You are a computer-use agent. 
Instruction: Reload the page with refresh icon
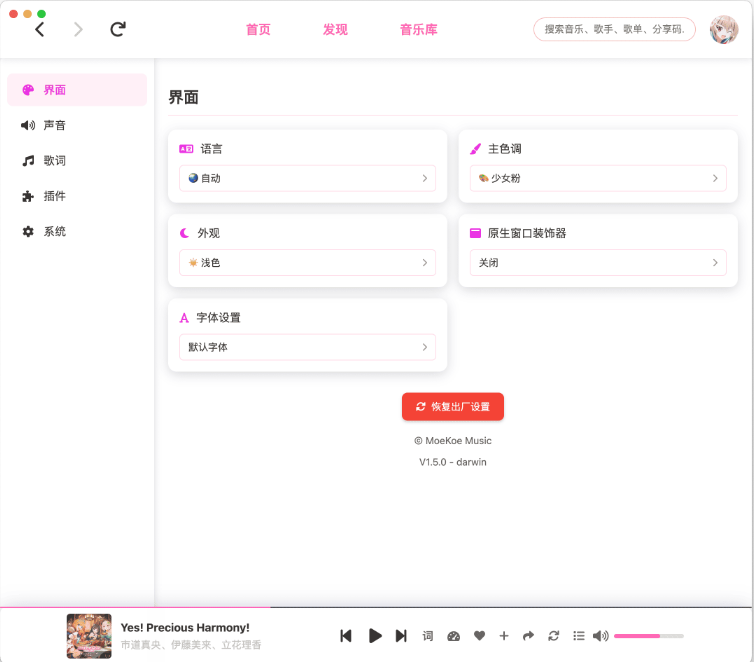[118, 29]
